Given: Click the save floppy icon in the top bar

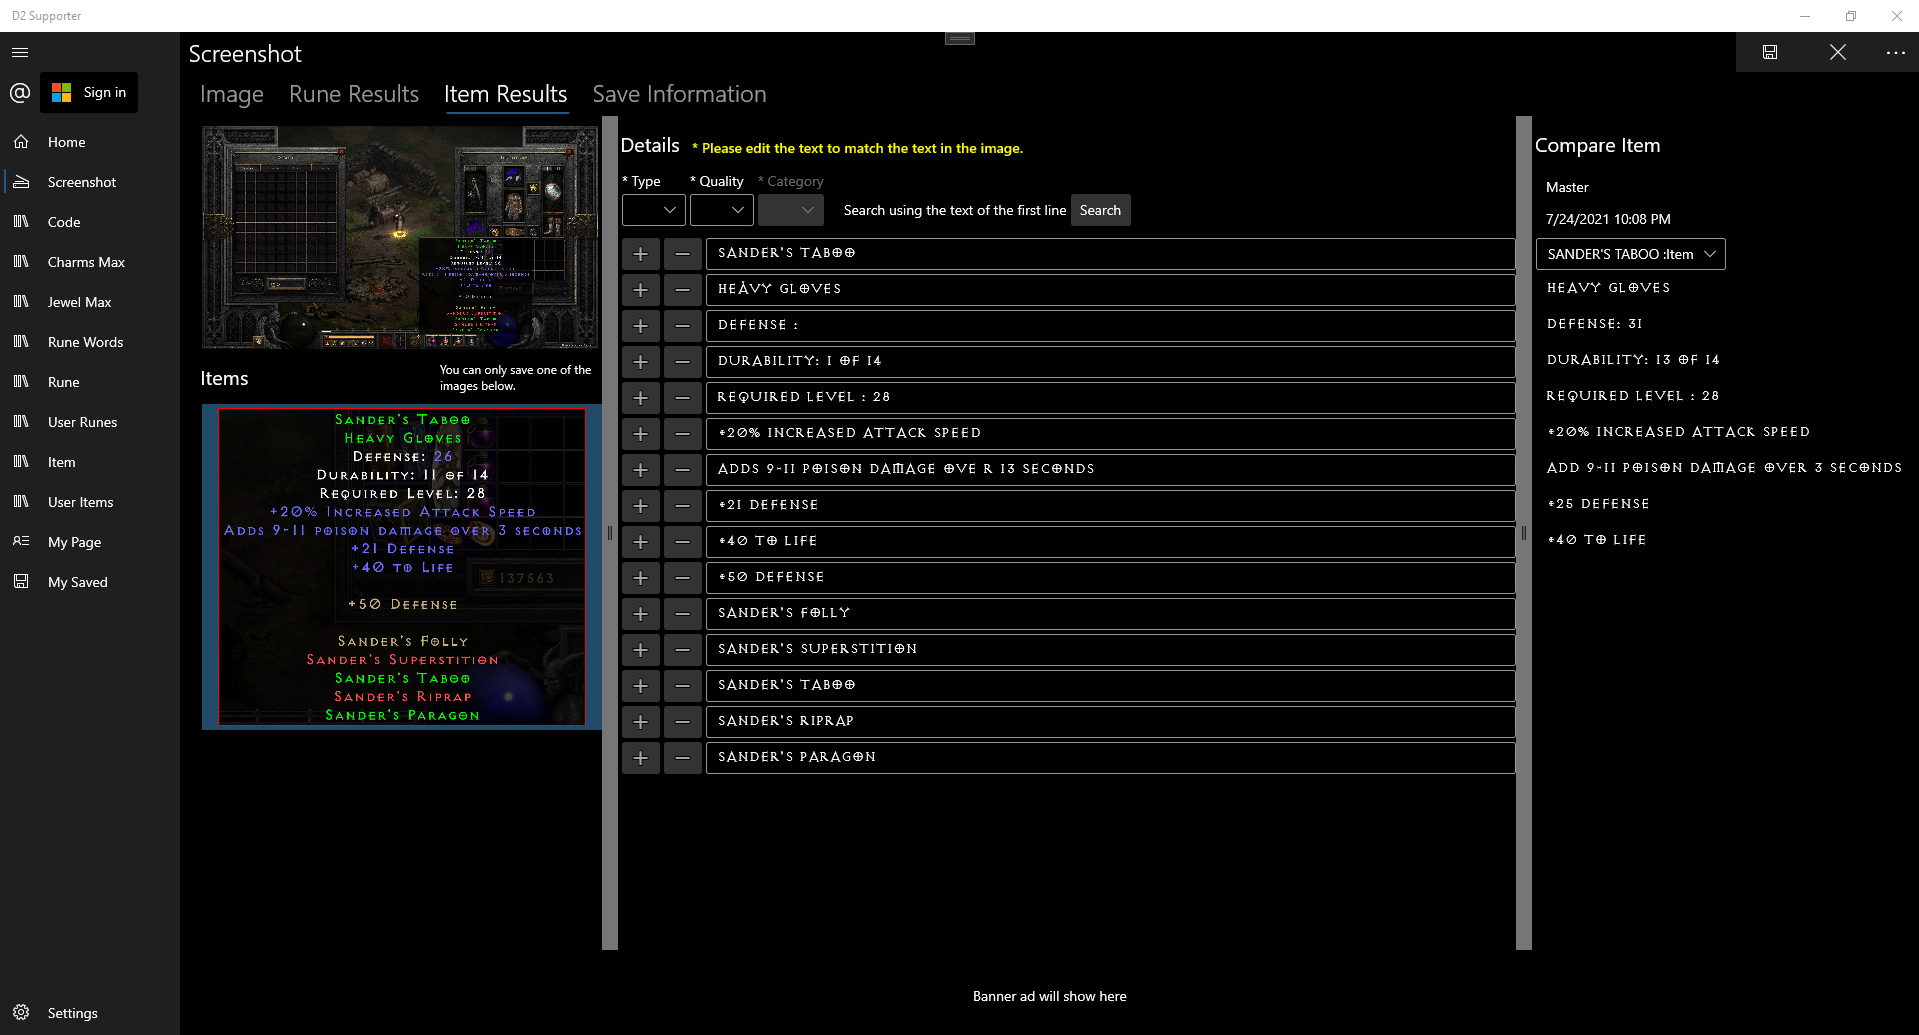Looking at the screenshot, I should (x=1770, y=52).
